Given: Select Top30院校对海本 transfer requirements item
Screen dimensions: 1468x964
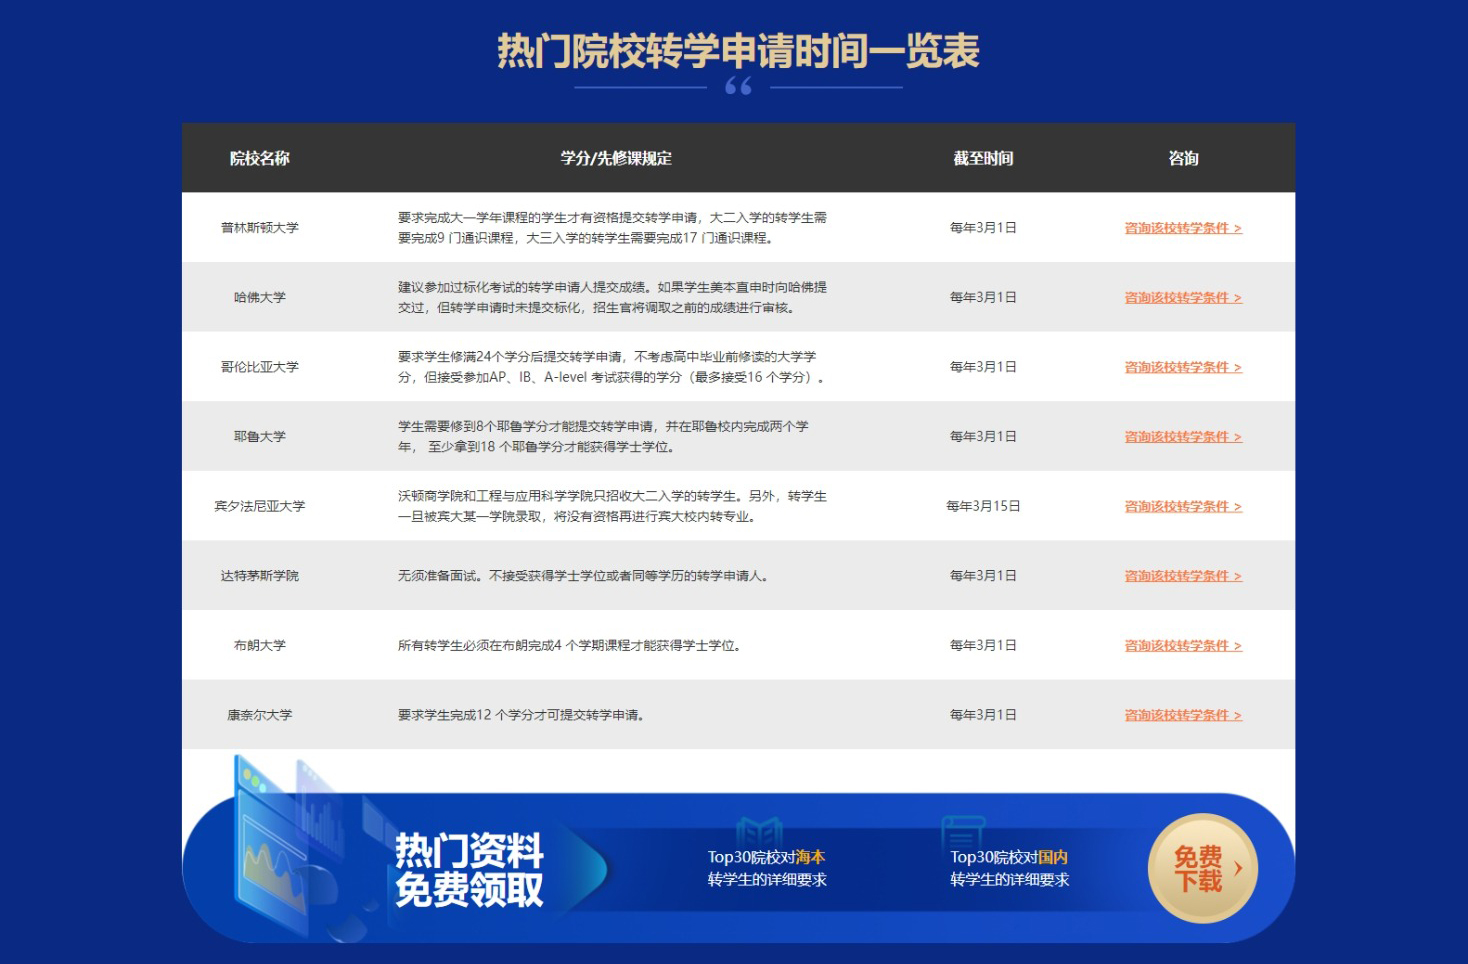Looking at the screenshot, I should (x=767, y=868).
